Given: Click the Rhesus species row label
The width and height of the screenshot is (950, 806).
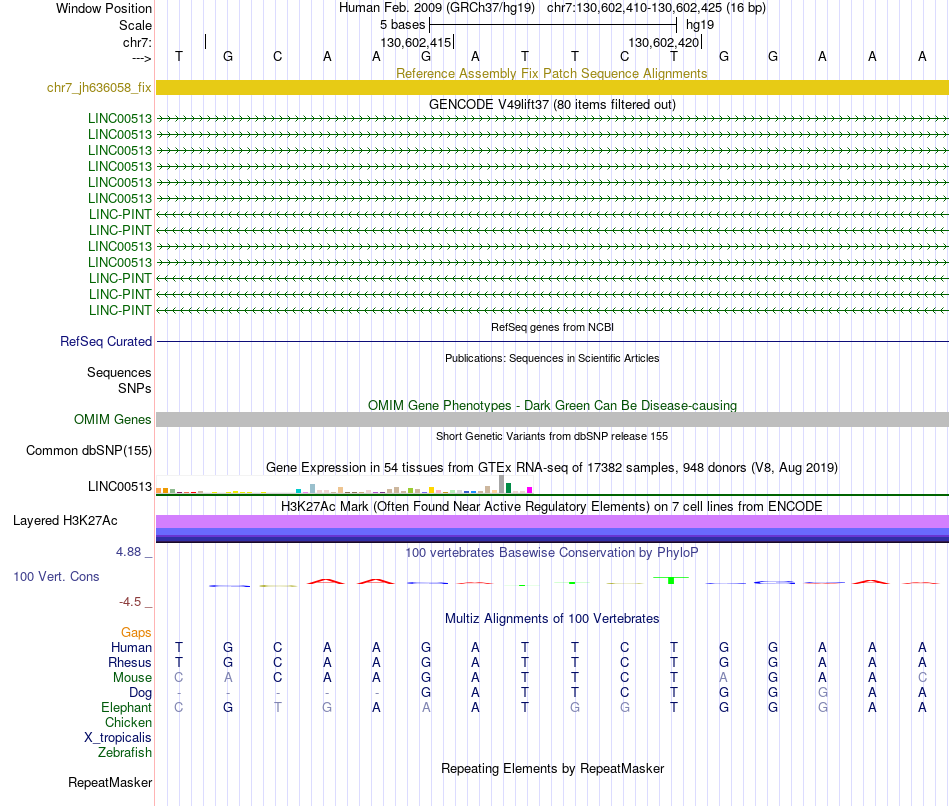Looking at the screenshot, I should [x=130, y=663].
